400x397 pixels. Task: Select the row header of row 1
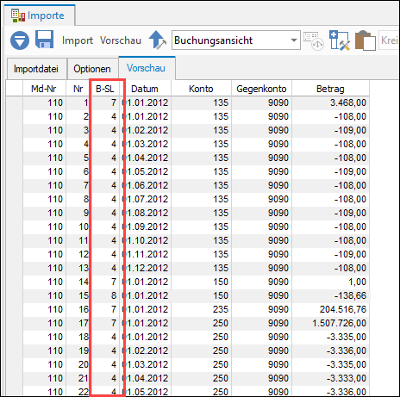click(x=14, y=103)
